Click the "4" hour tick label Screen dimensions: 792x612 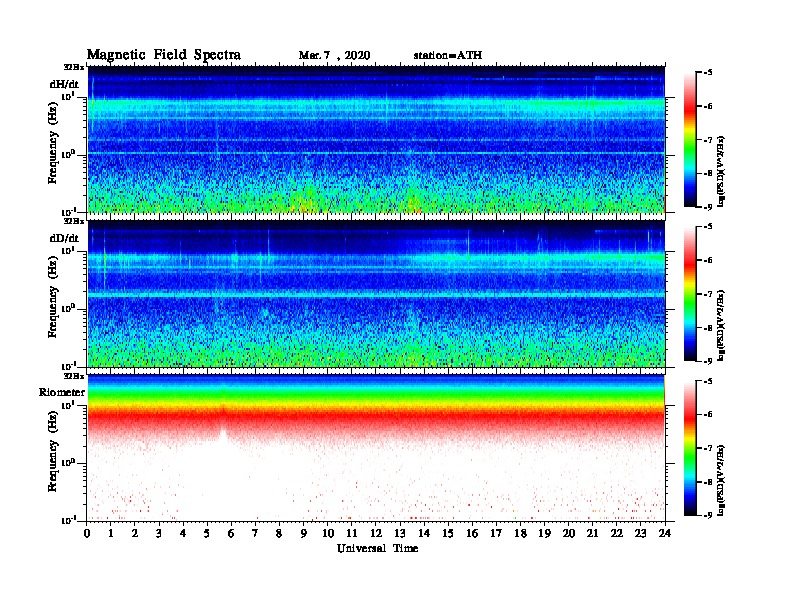point(183,534)
